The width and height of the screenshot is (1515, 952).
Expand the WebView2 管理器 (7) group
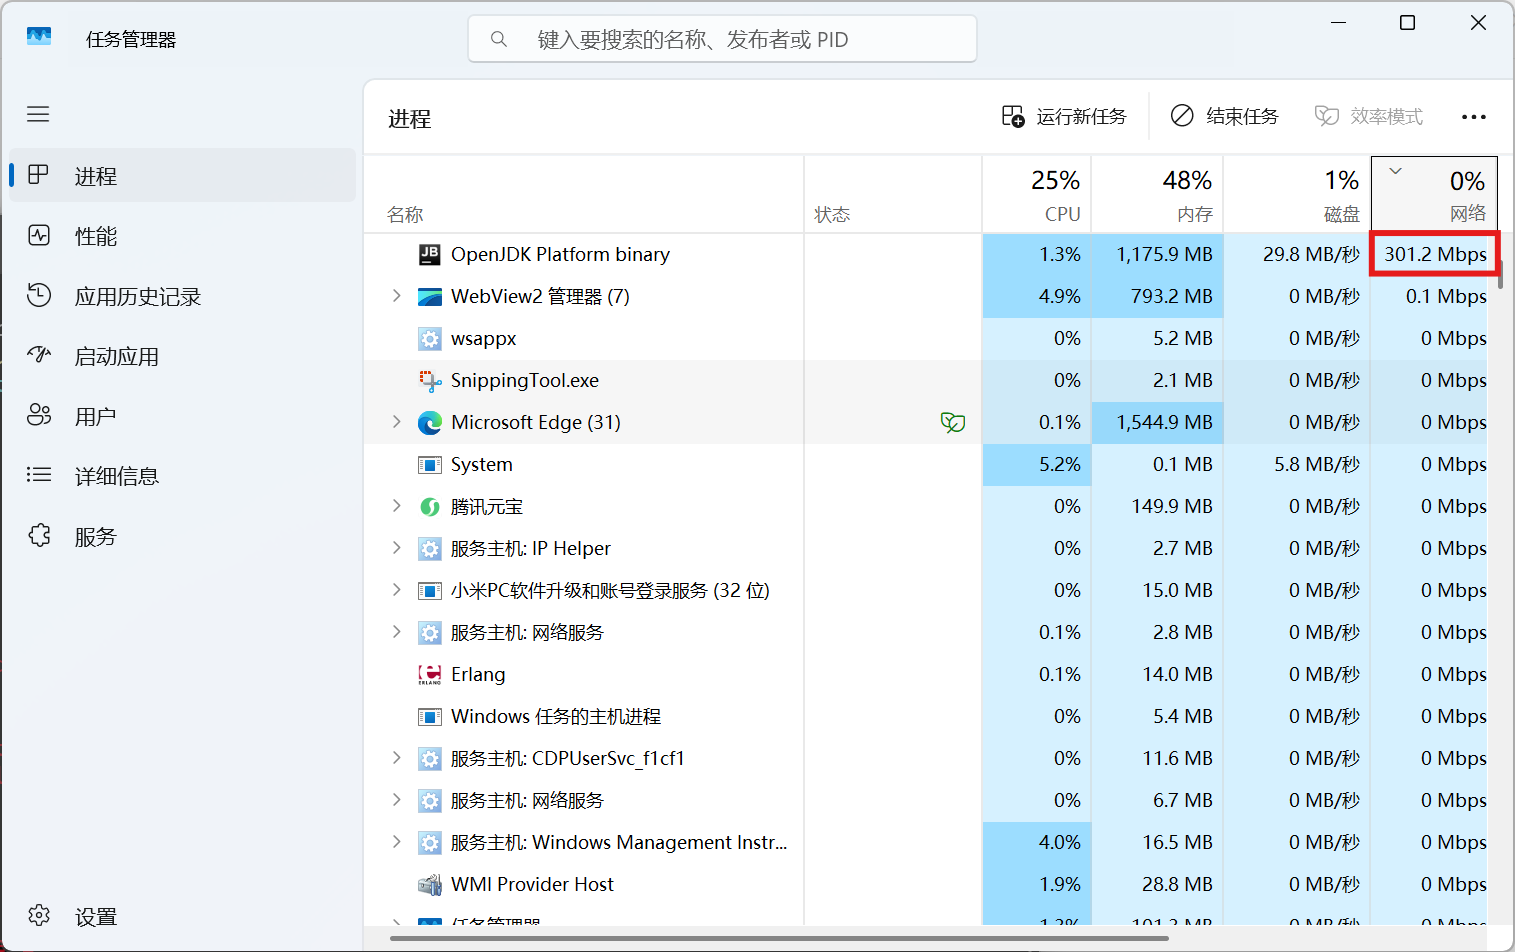[x=397, y=296]
